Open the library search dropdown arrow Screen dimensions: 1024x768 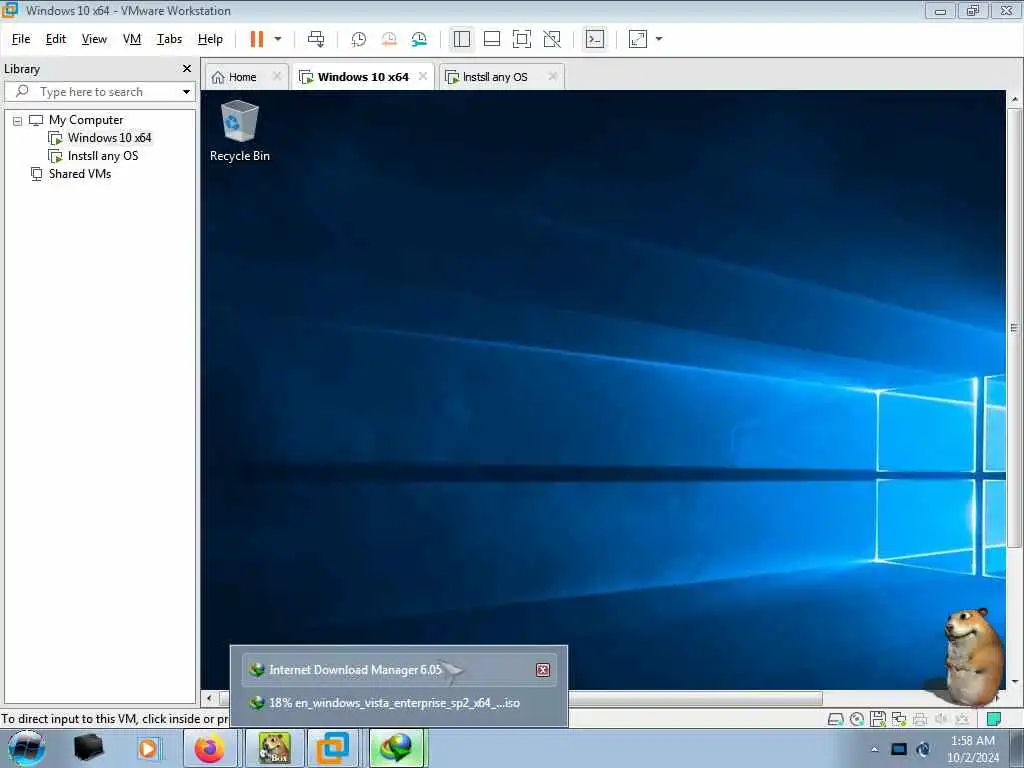187,92
